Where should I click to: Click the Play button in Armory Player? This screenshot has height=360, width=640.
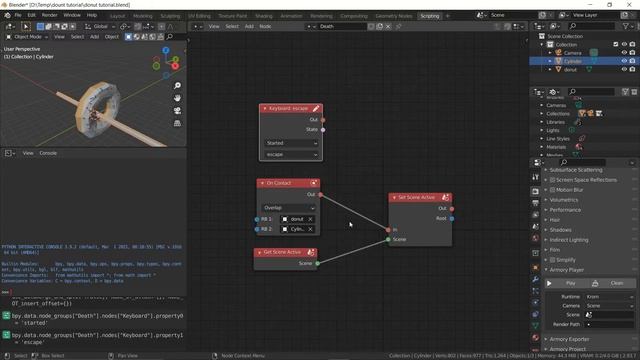point(566,283)
